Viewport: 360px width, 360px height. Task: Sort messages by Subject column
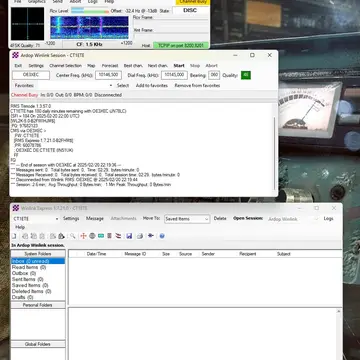(x=284, y=254)
